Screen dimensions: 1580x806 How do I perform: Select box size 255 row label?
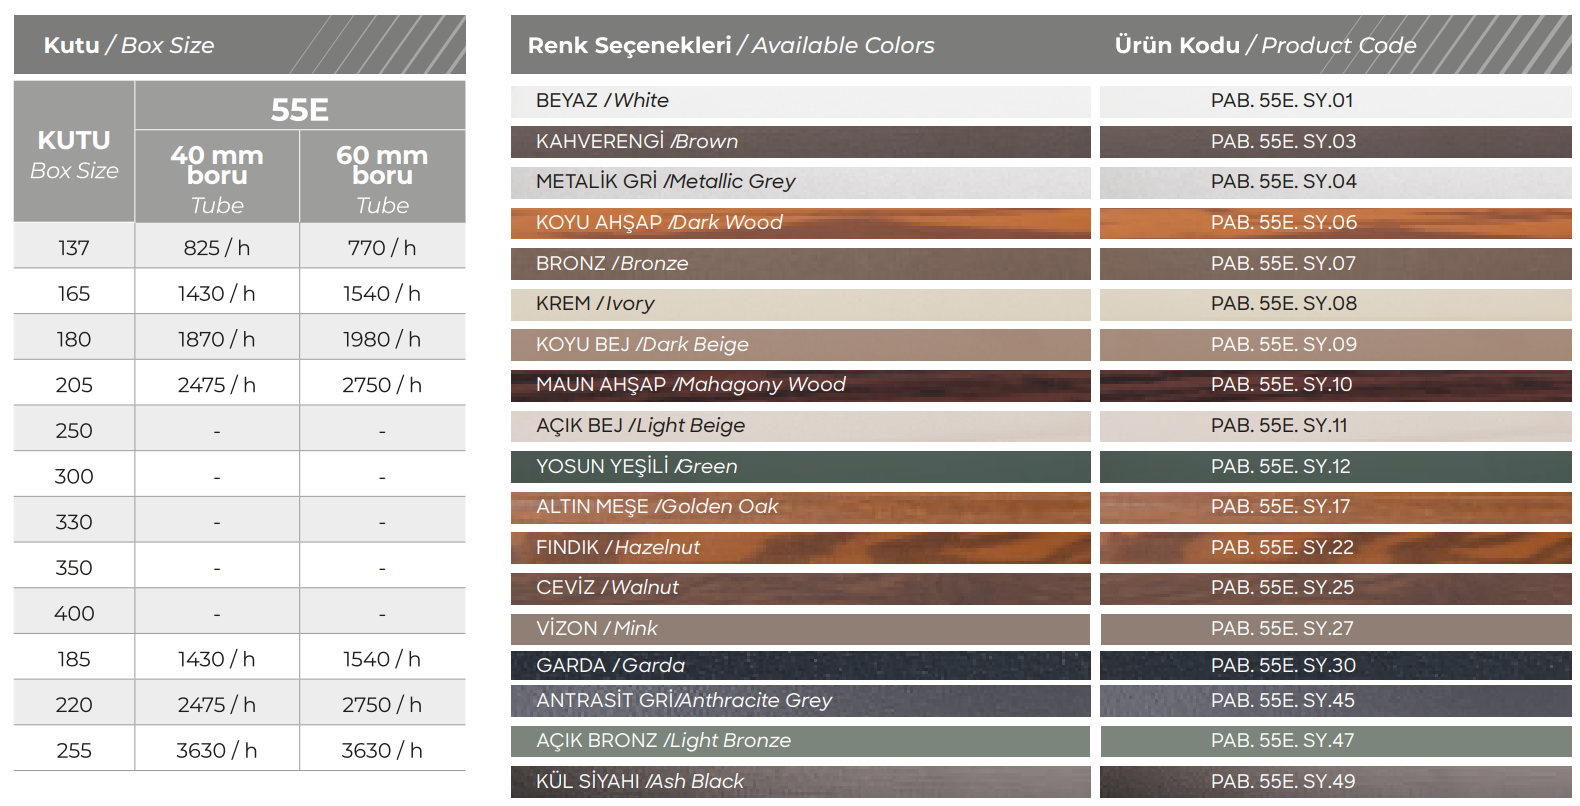tap(74, 750)
